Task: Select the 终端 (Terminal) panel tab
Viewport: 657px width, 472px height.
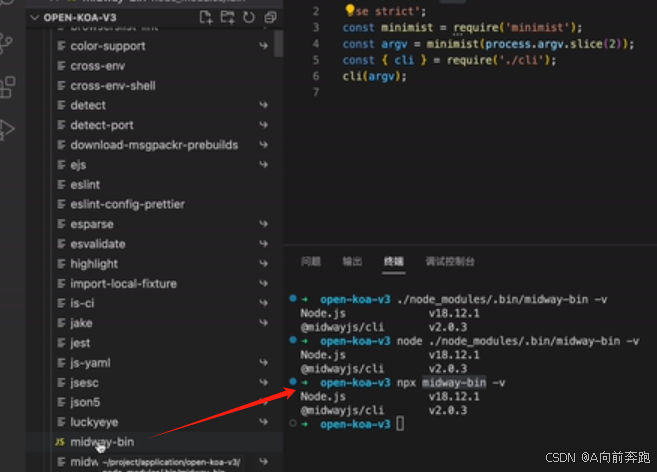Action: click(x=393, y=262)
